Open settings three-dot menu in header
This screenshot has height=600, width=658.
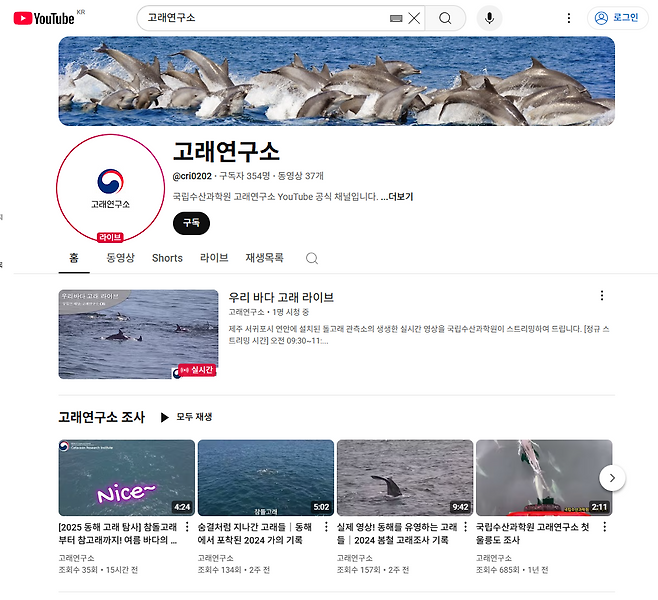coord(569,18)
